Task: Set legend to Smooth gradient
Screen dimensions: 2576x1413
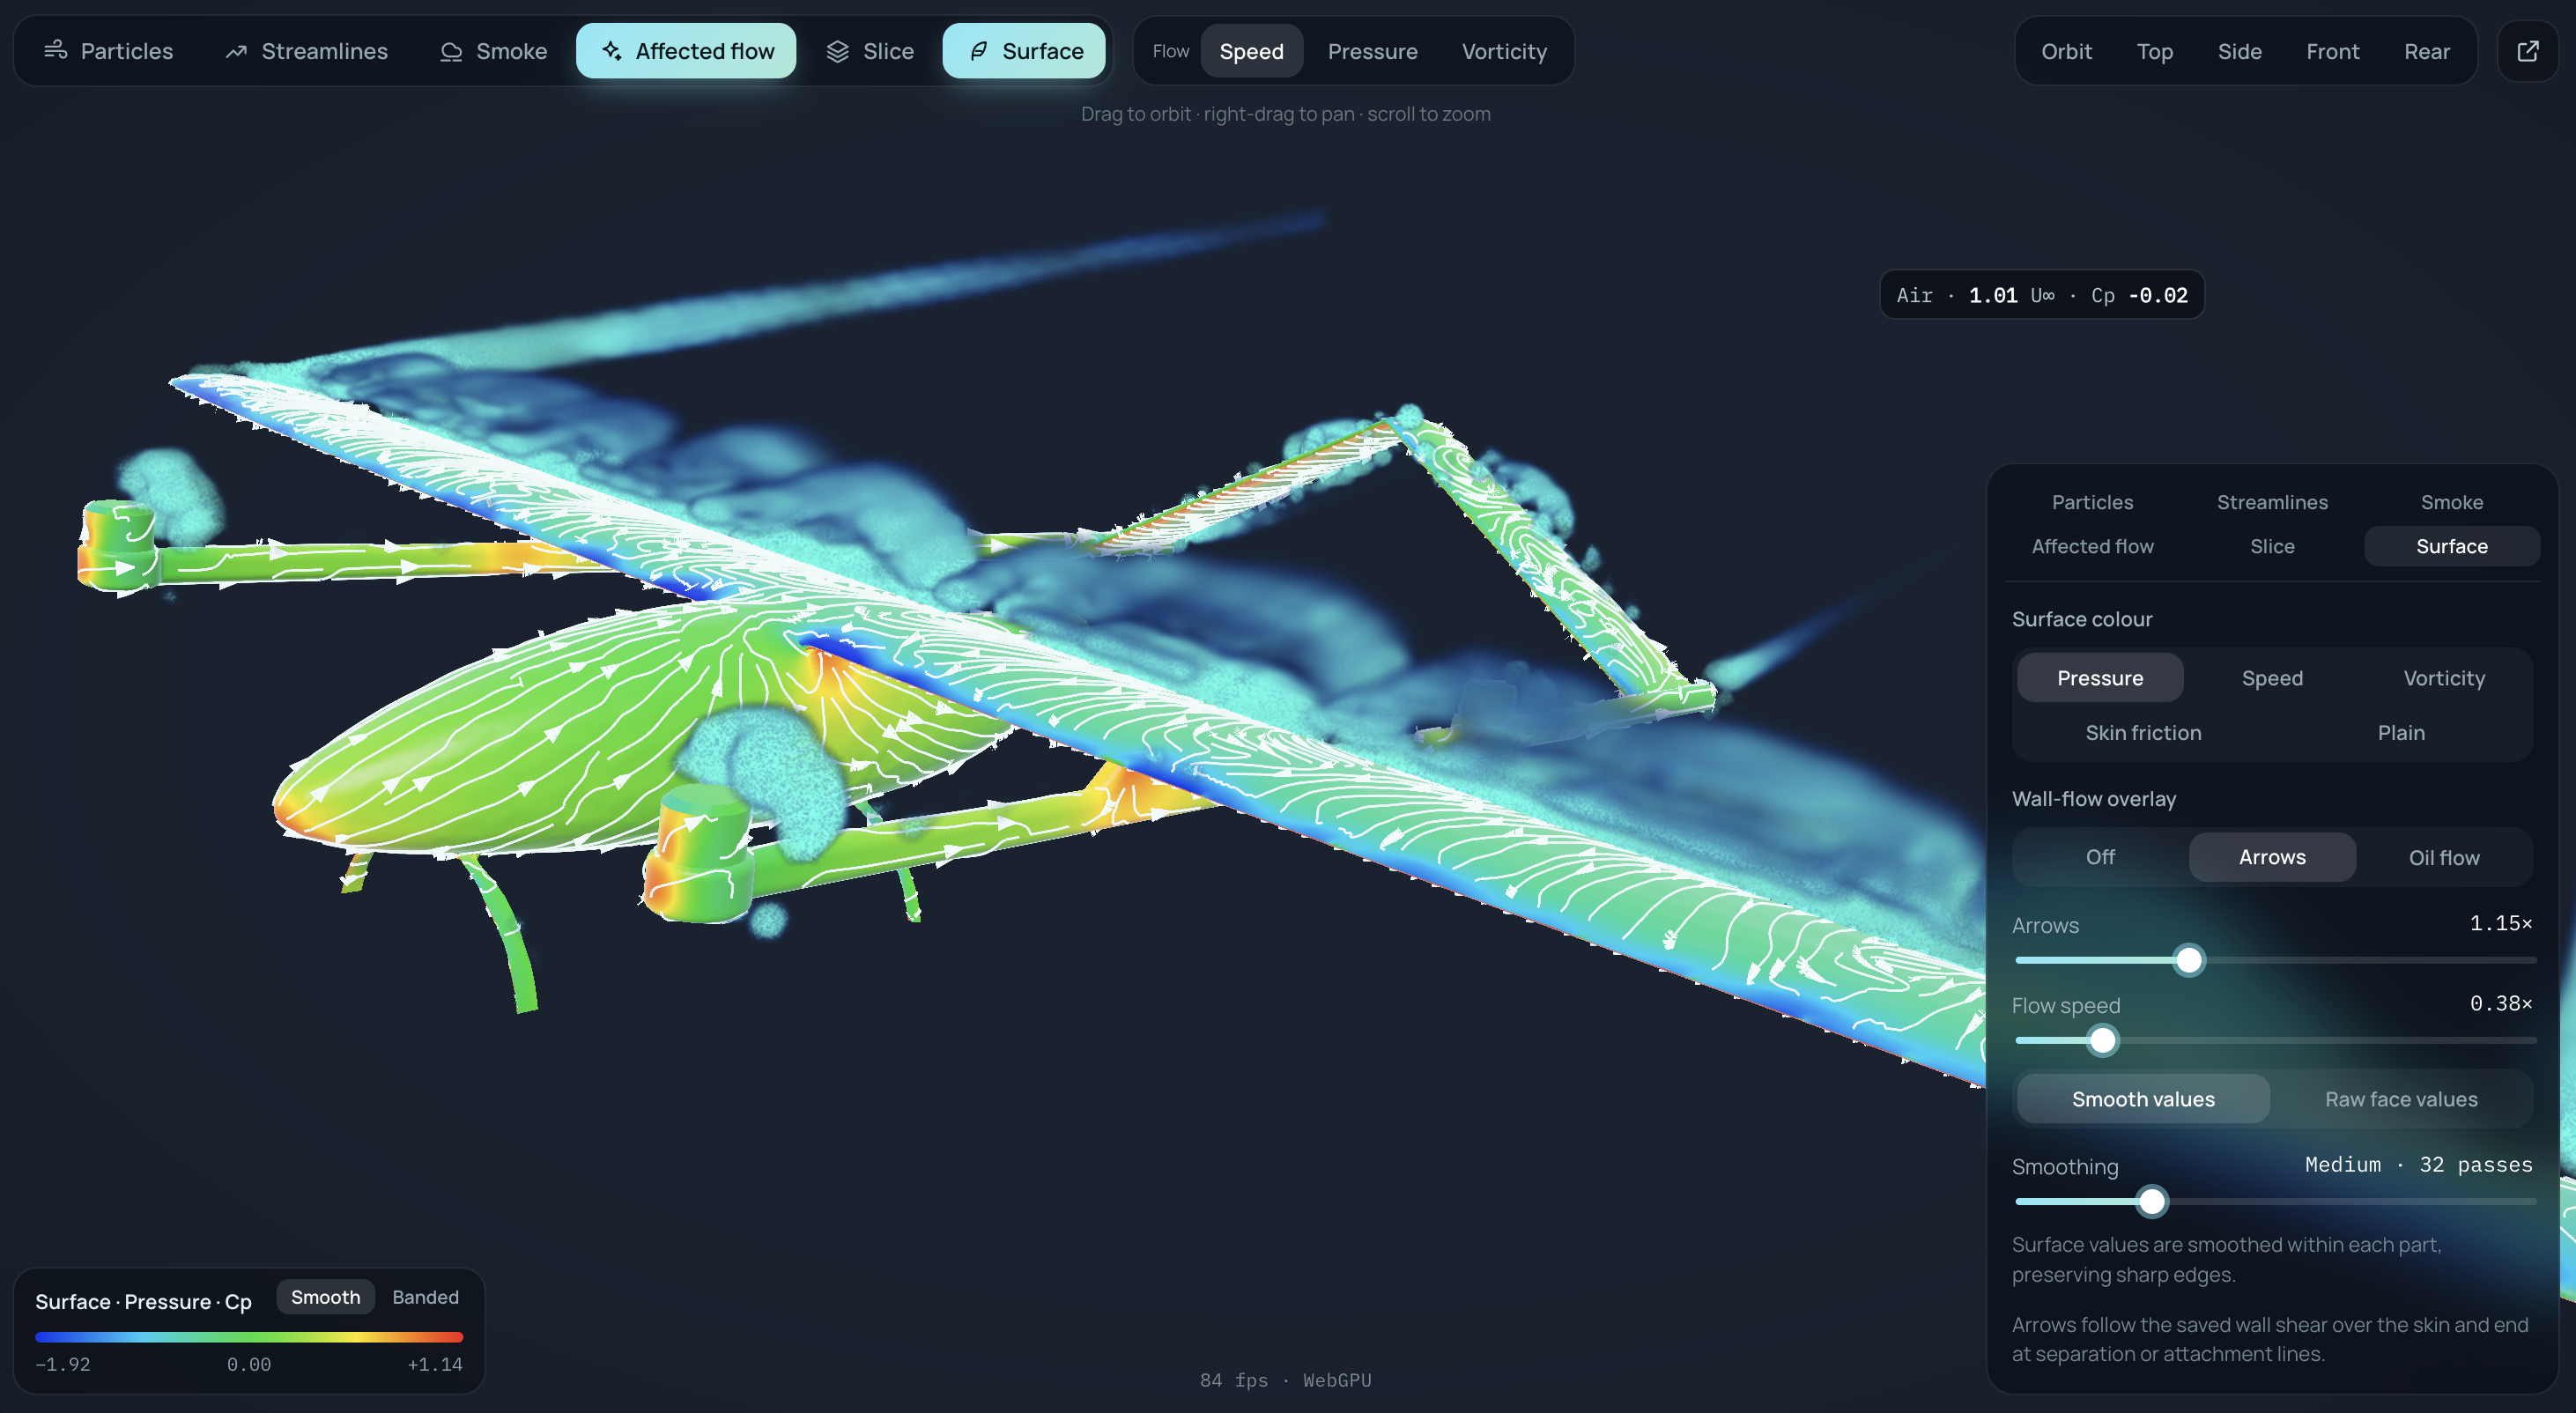Action: [325, 1297]
